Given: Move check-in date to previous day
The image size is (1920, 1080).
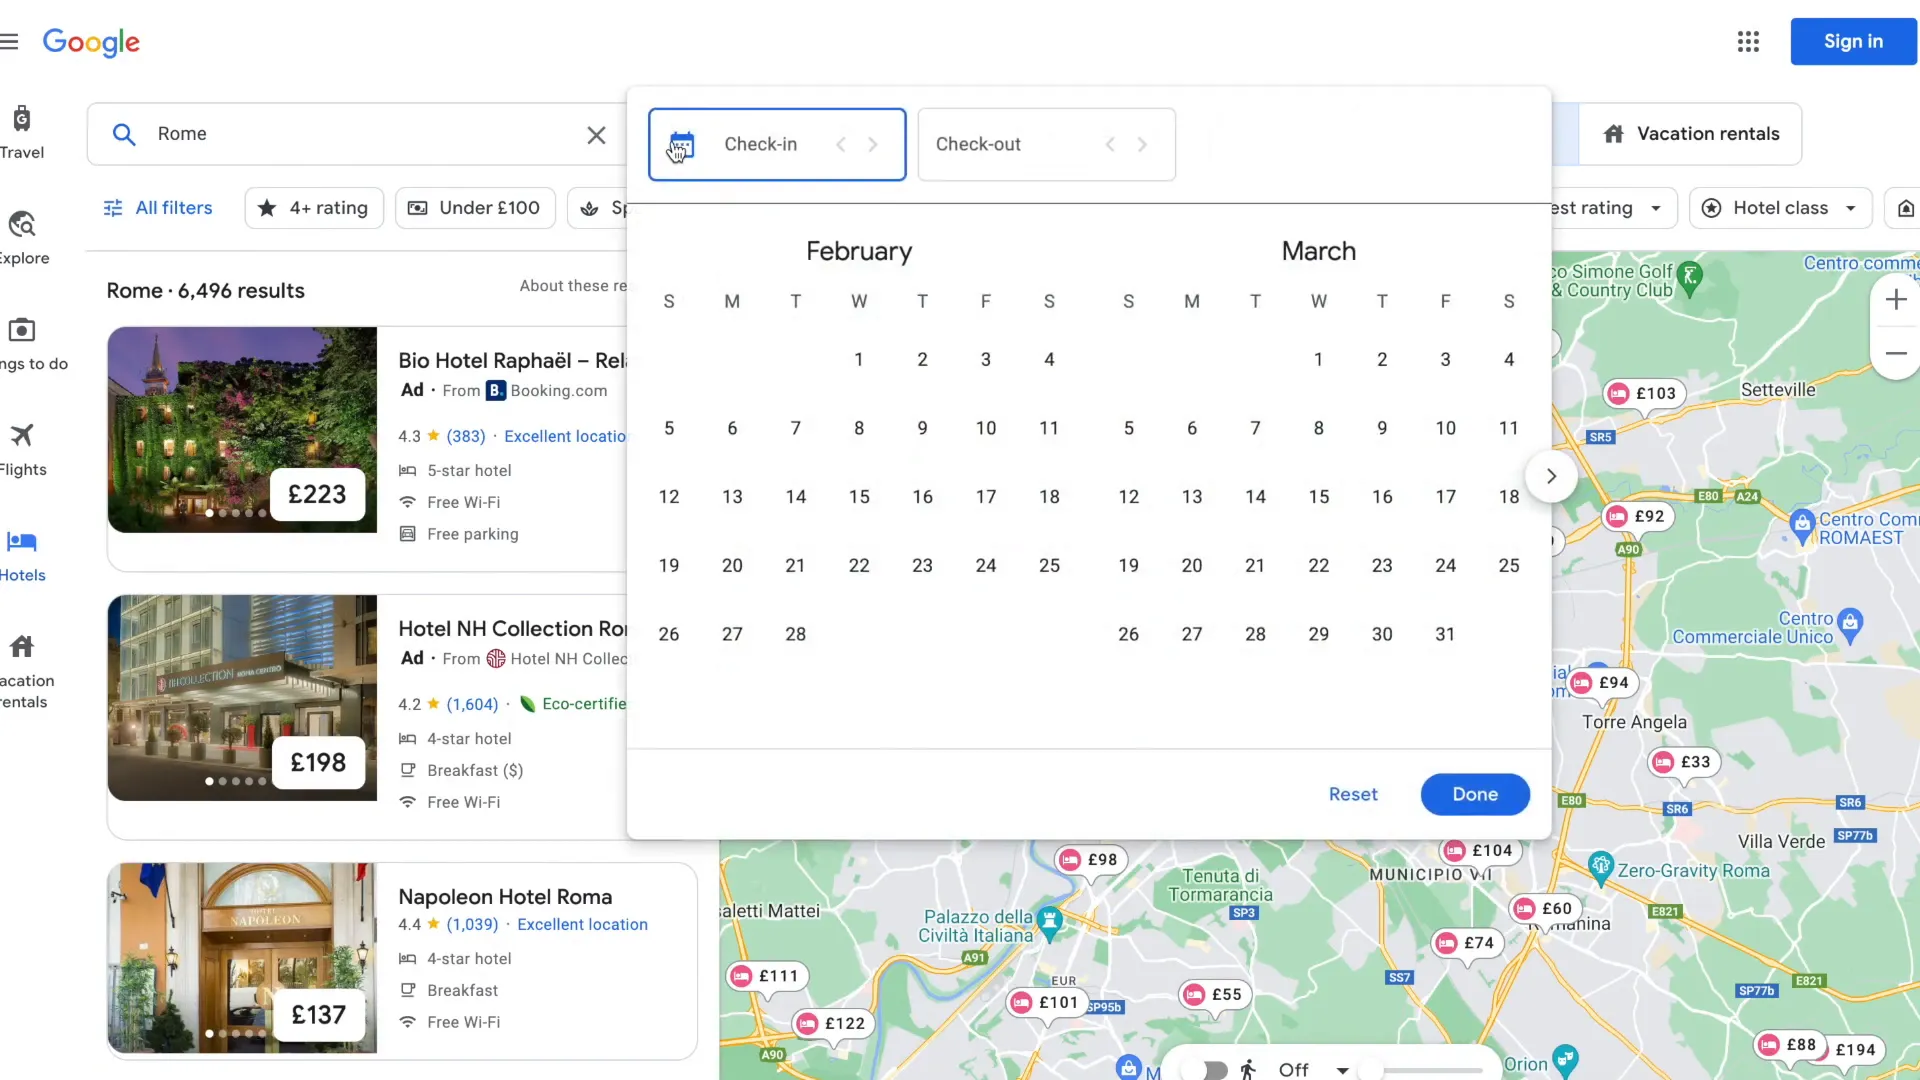Looking at the screenshot, I should pyautogui.click(x=841, y=145).
